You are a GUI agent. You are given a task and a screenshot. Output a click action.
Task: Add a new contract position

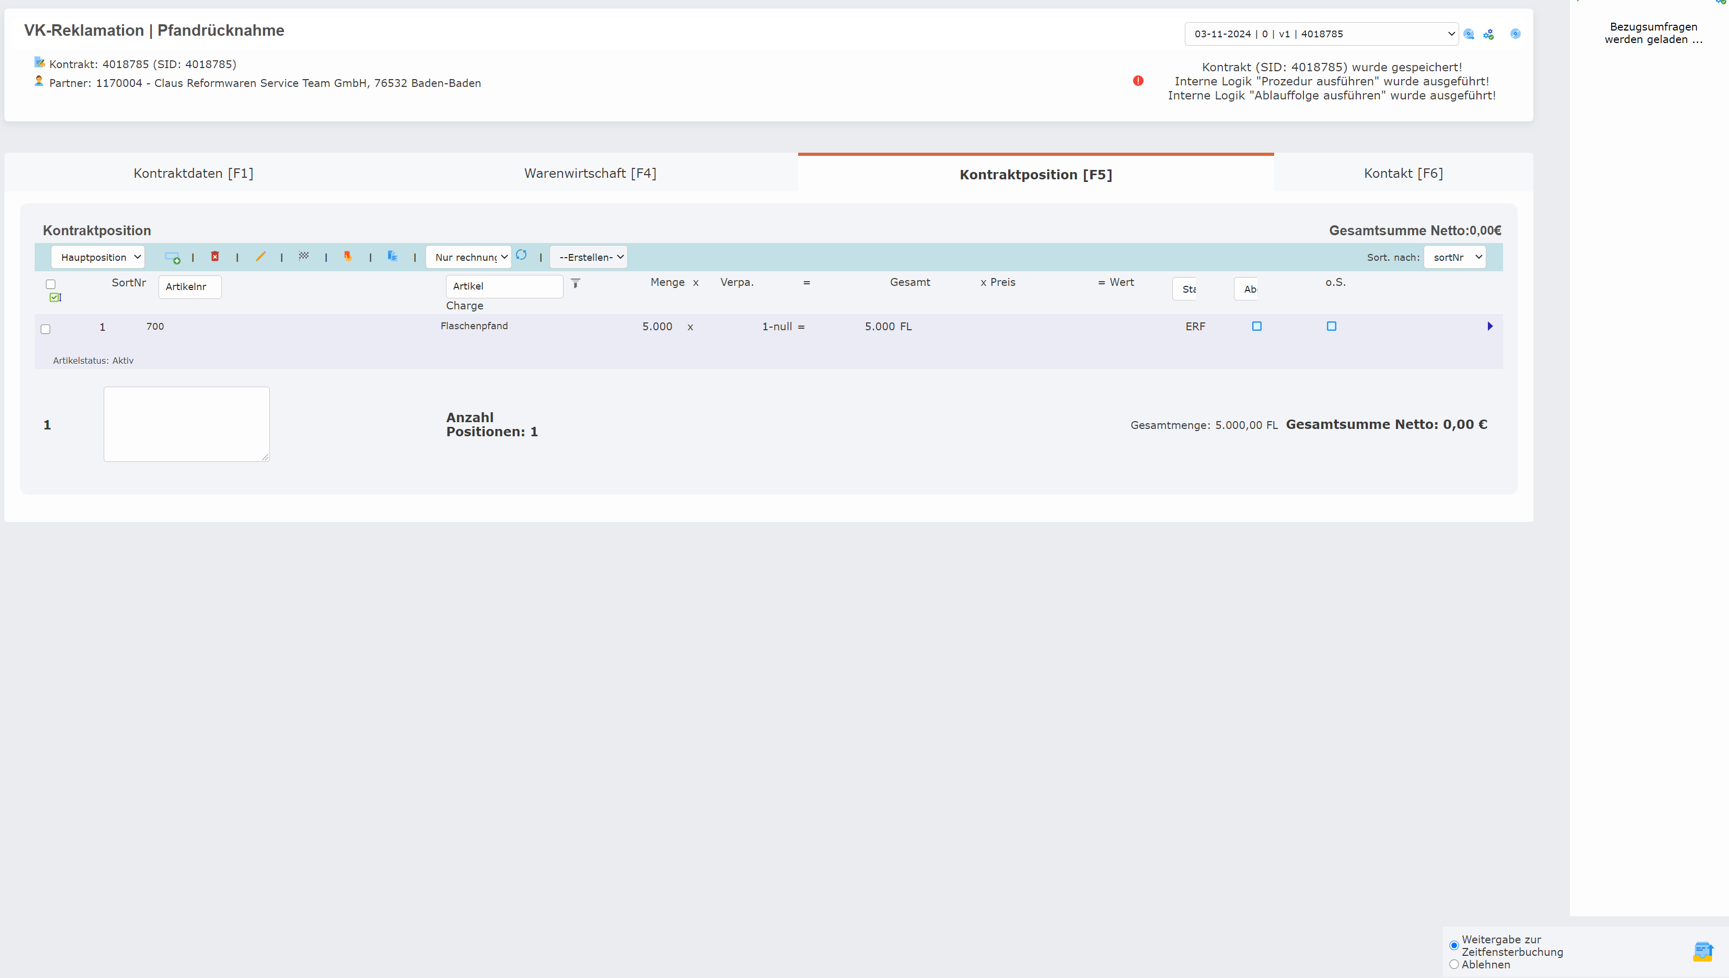coord(173,257)
